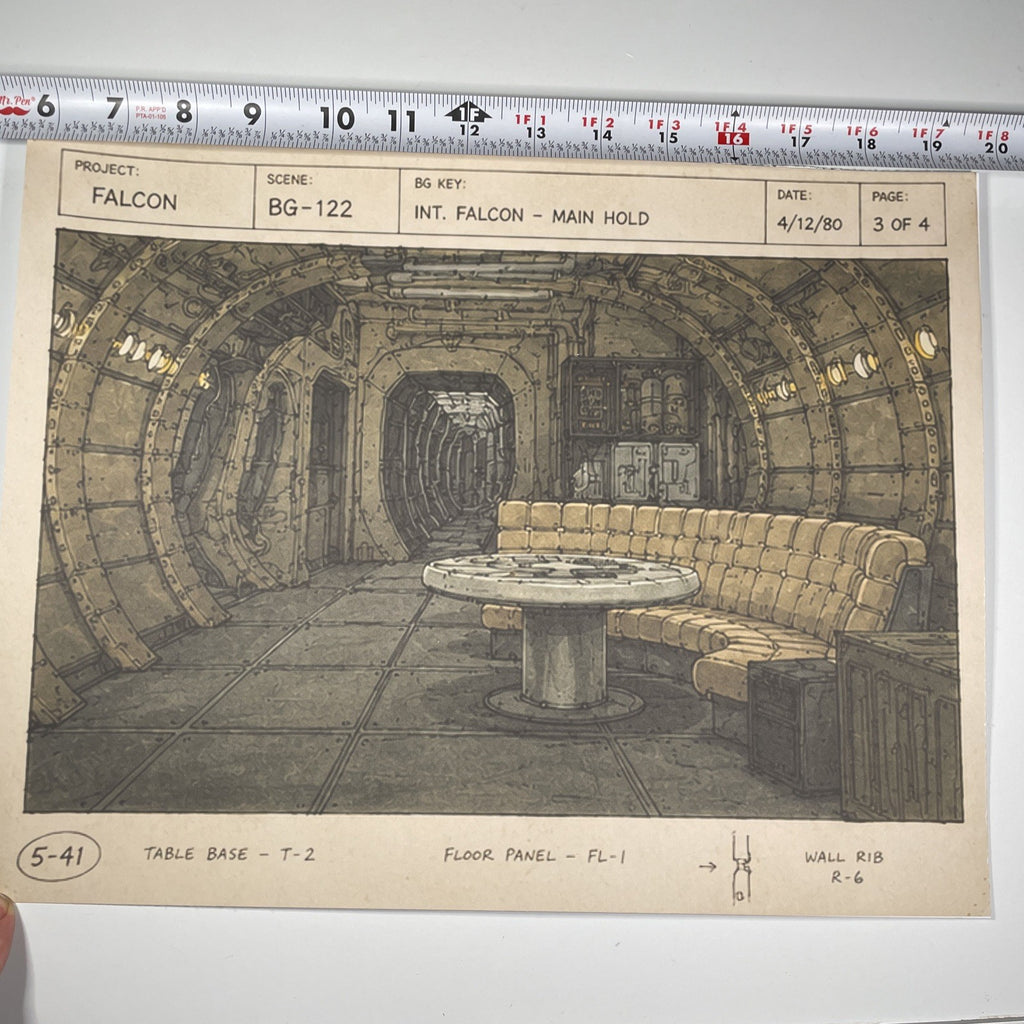Click the cylindrical table base pedestal
This screenshot has width=1024, height=1024.
pos(564,658)
